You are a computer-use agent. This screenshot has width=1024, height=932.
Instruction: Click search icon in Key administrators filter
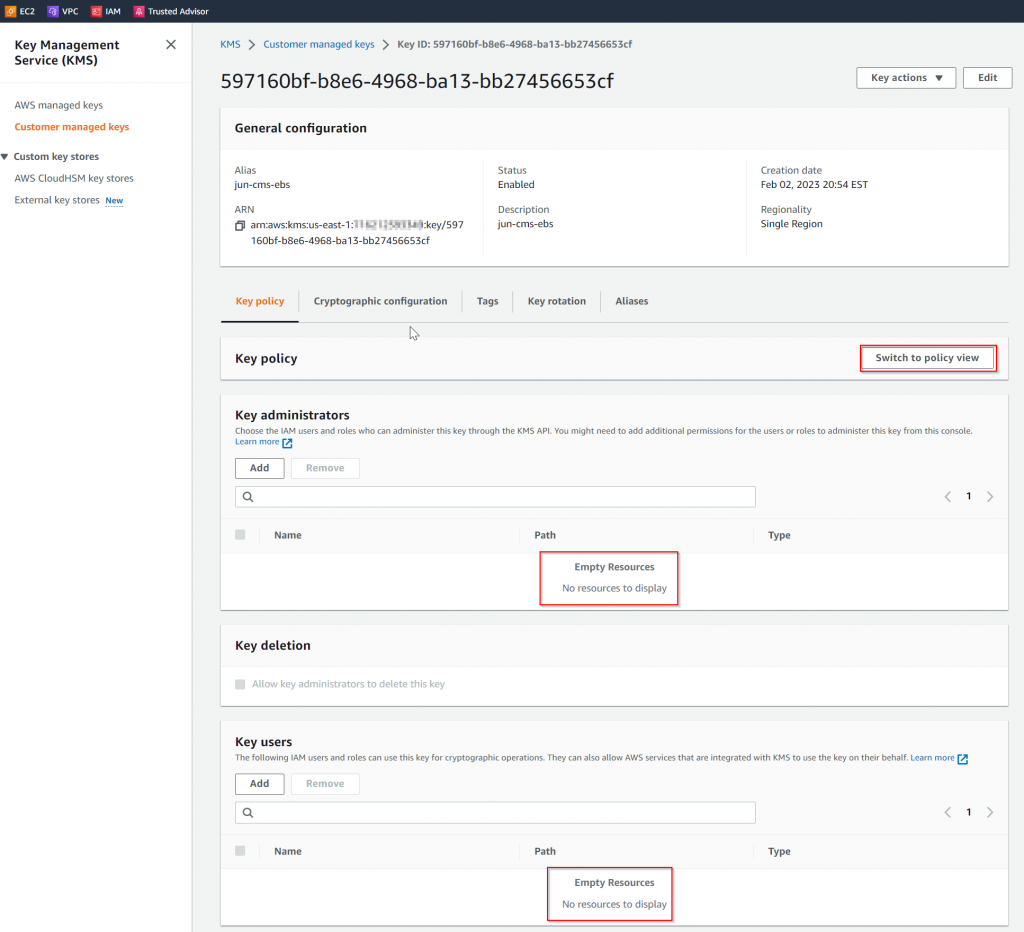248,497
